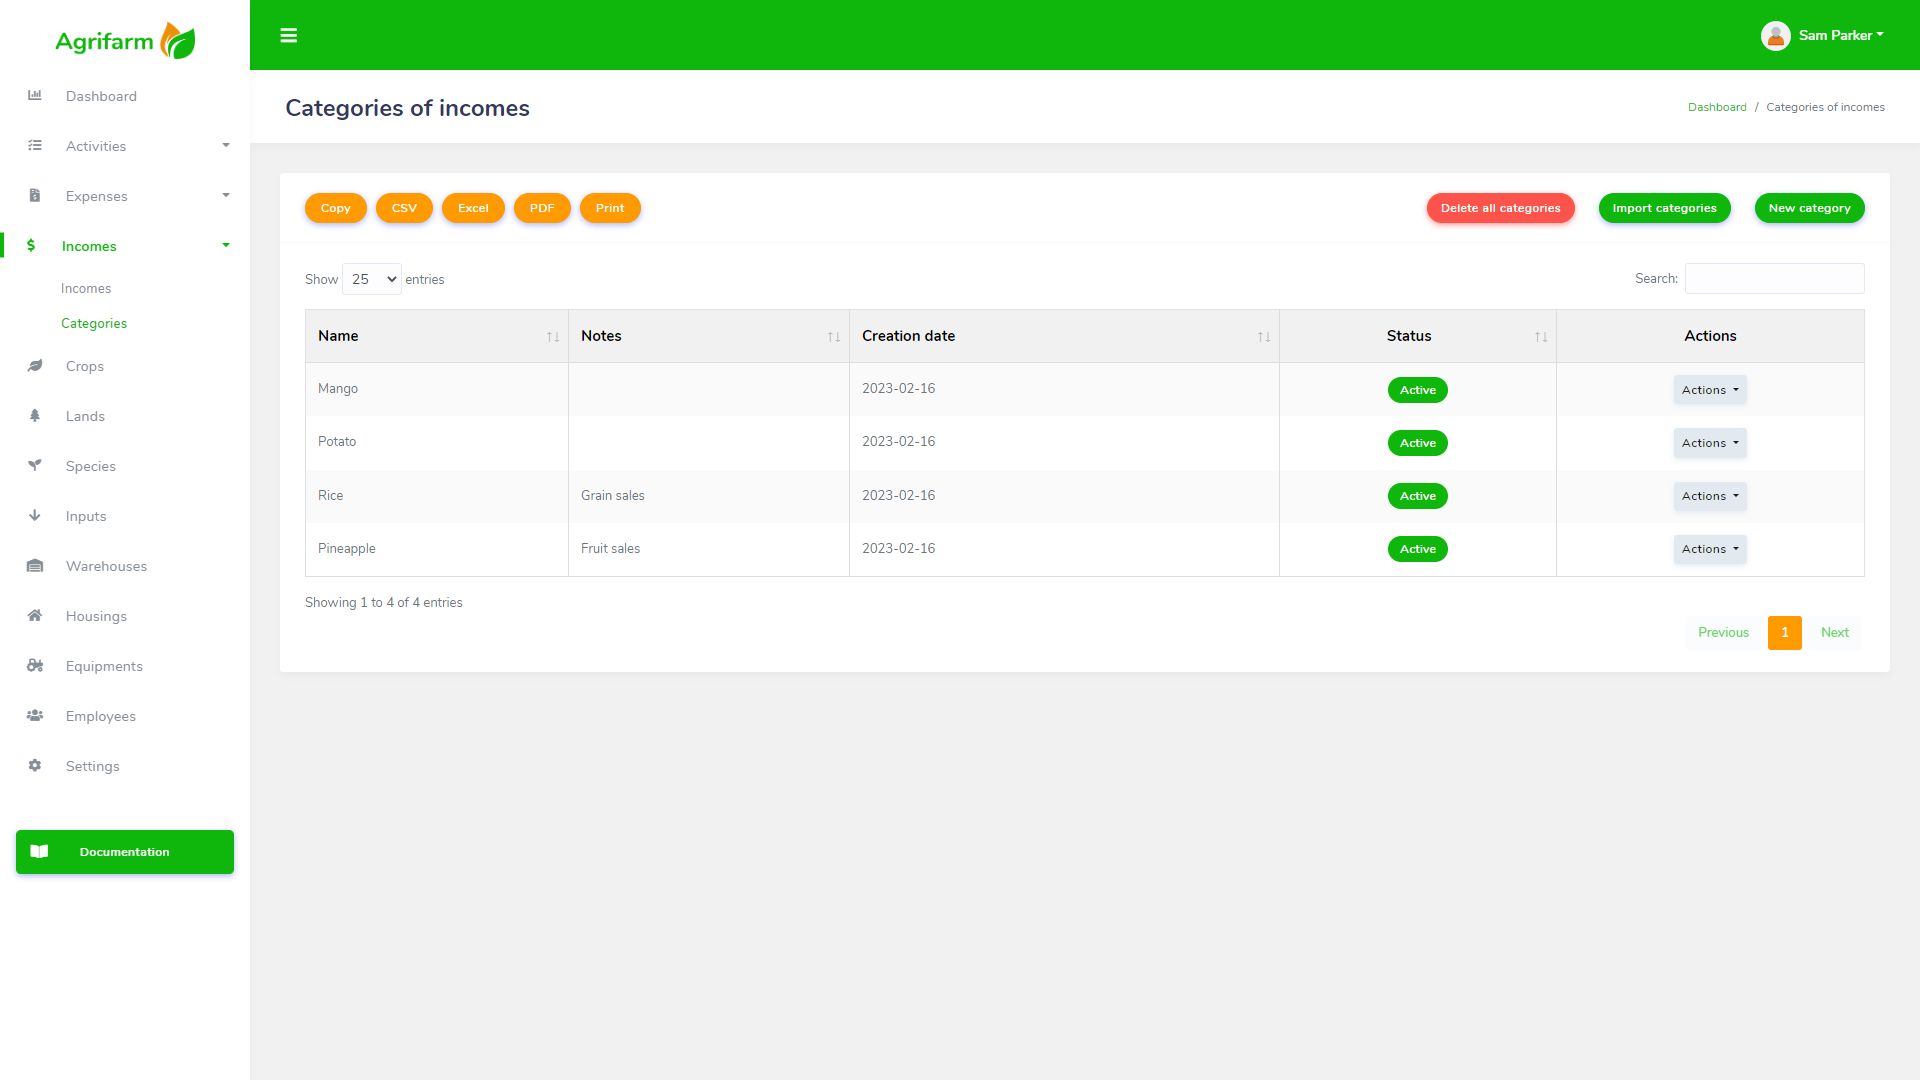Click the Delete all categories button
This screenshot has width=1920, height=1080.
(1499, 208)
